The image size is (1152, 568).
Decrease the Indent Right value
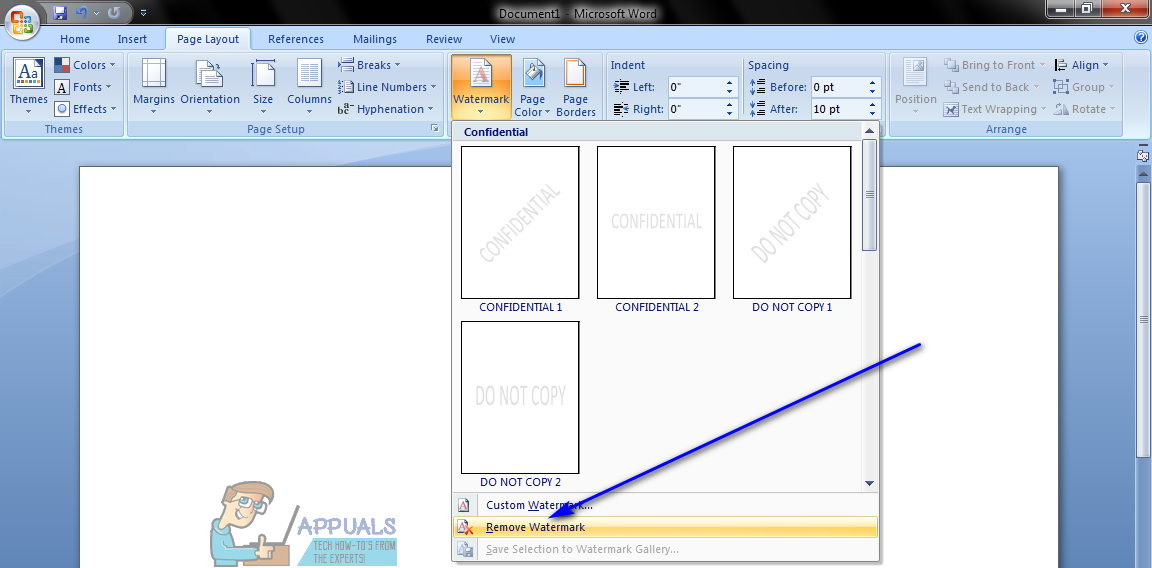click(x=730, y=114)
